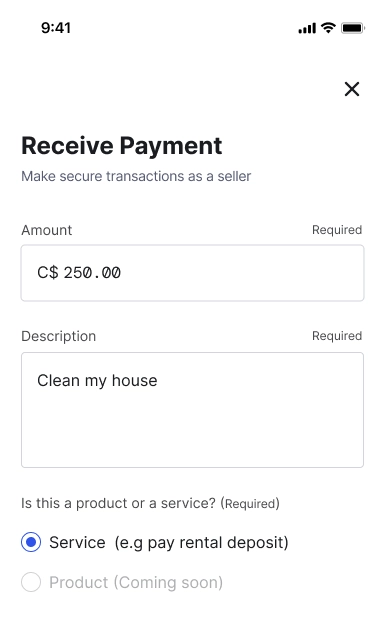385x620 pixels.
Task: Tap the Description field label
Action: coord(59,336)
